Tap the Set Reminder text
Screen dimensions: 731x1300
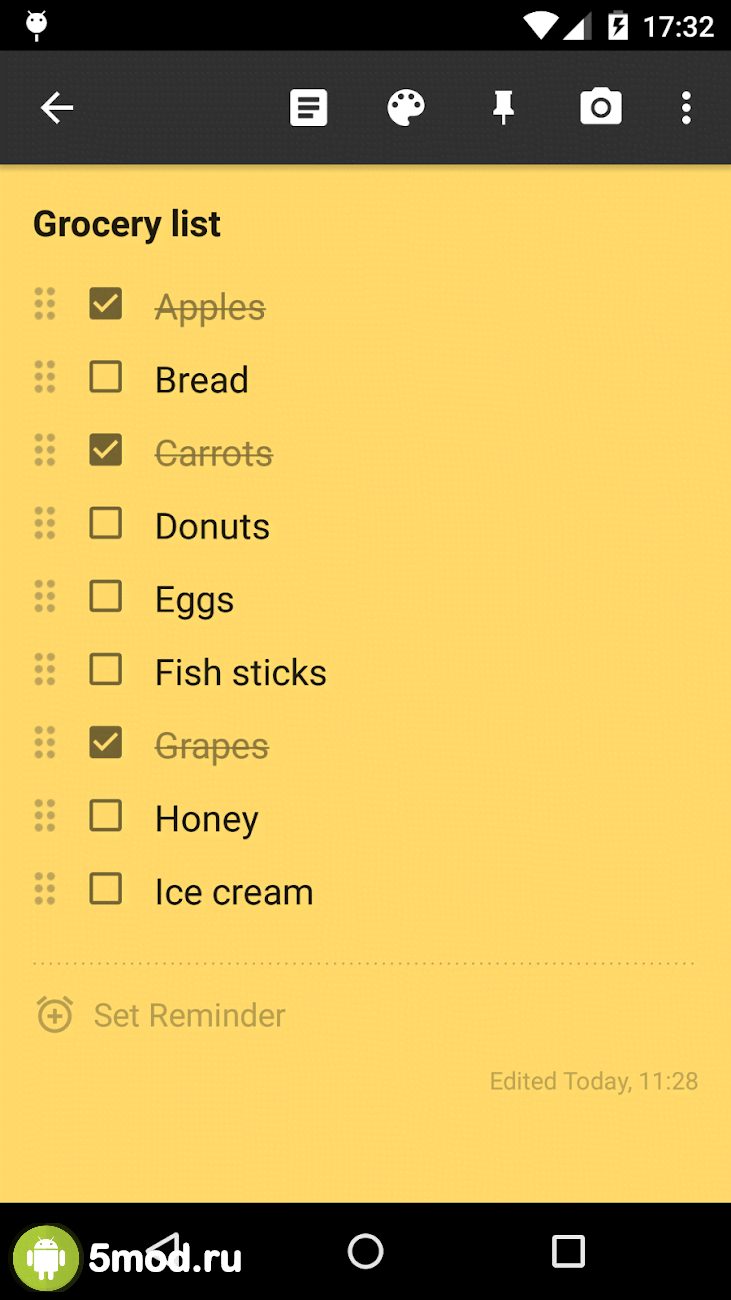coord(190,1016)
